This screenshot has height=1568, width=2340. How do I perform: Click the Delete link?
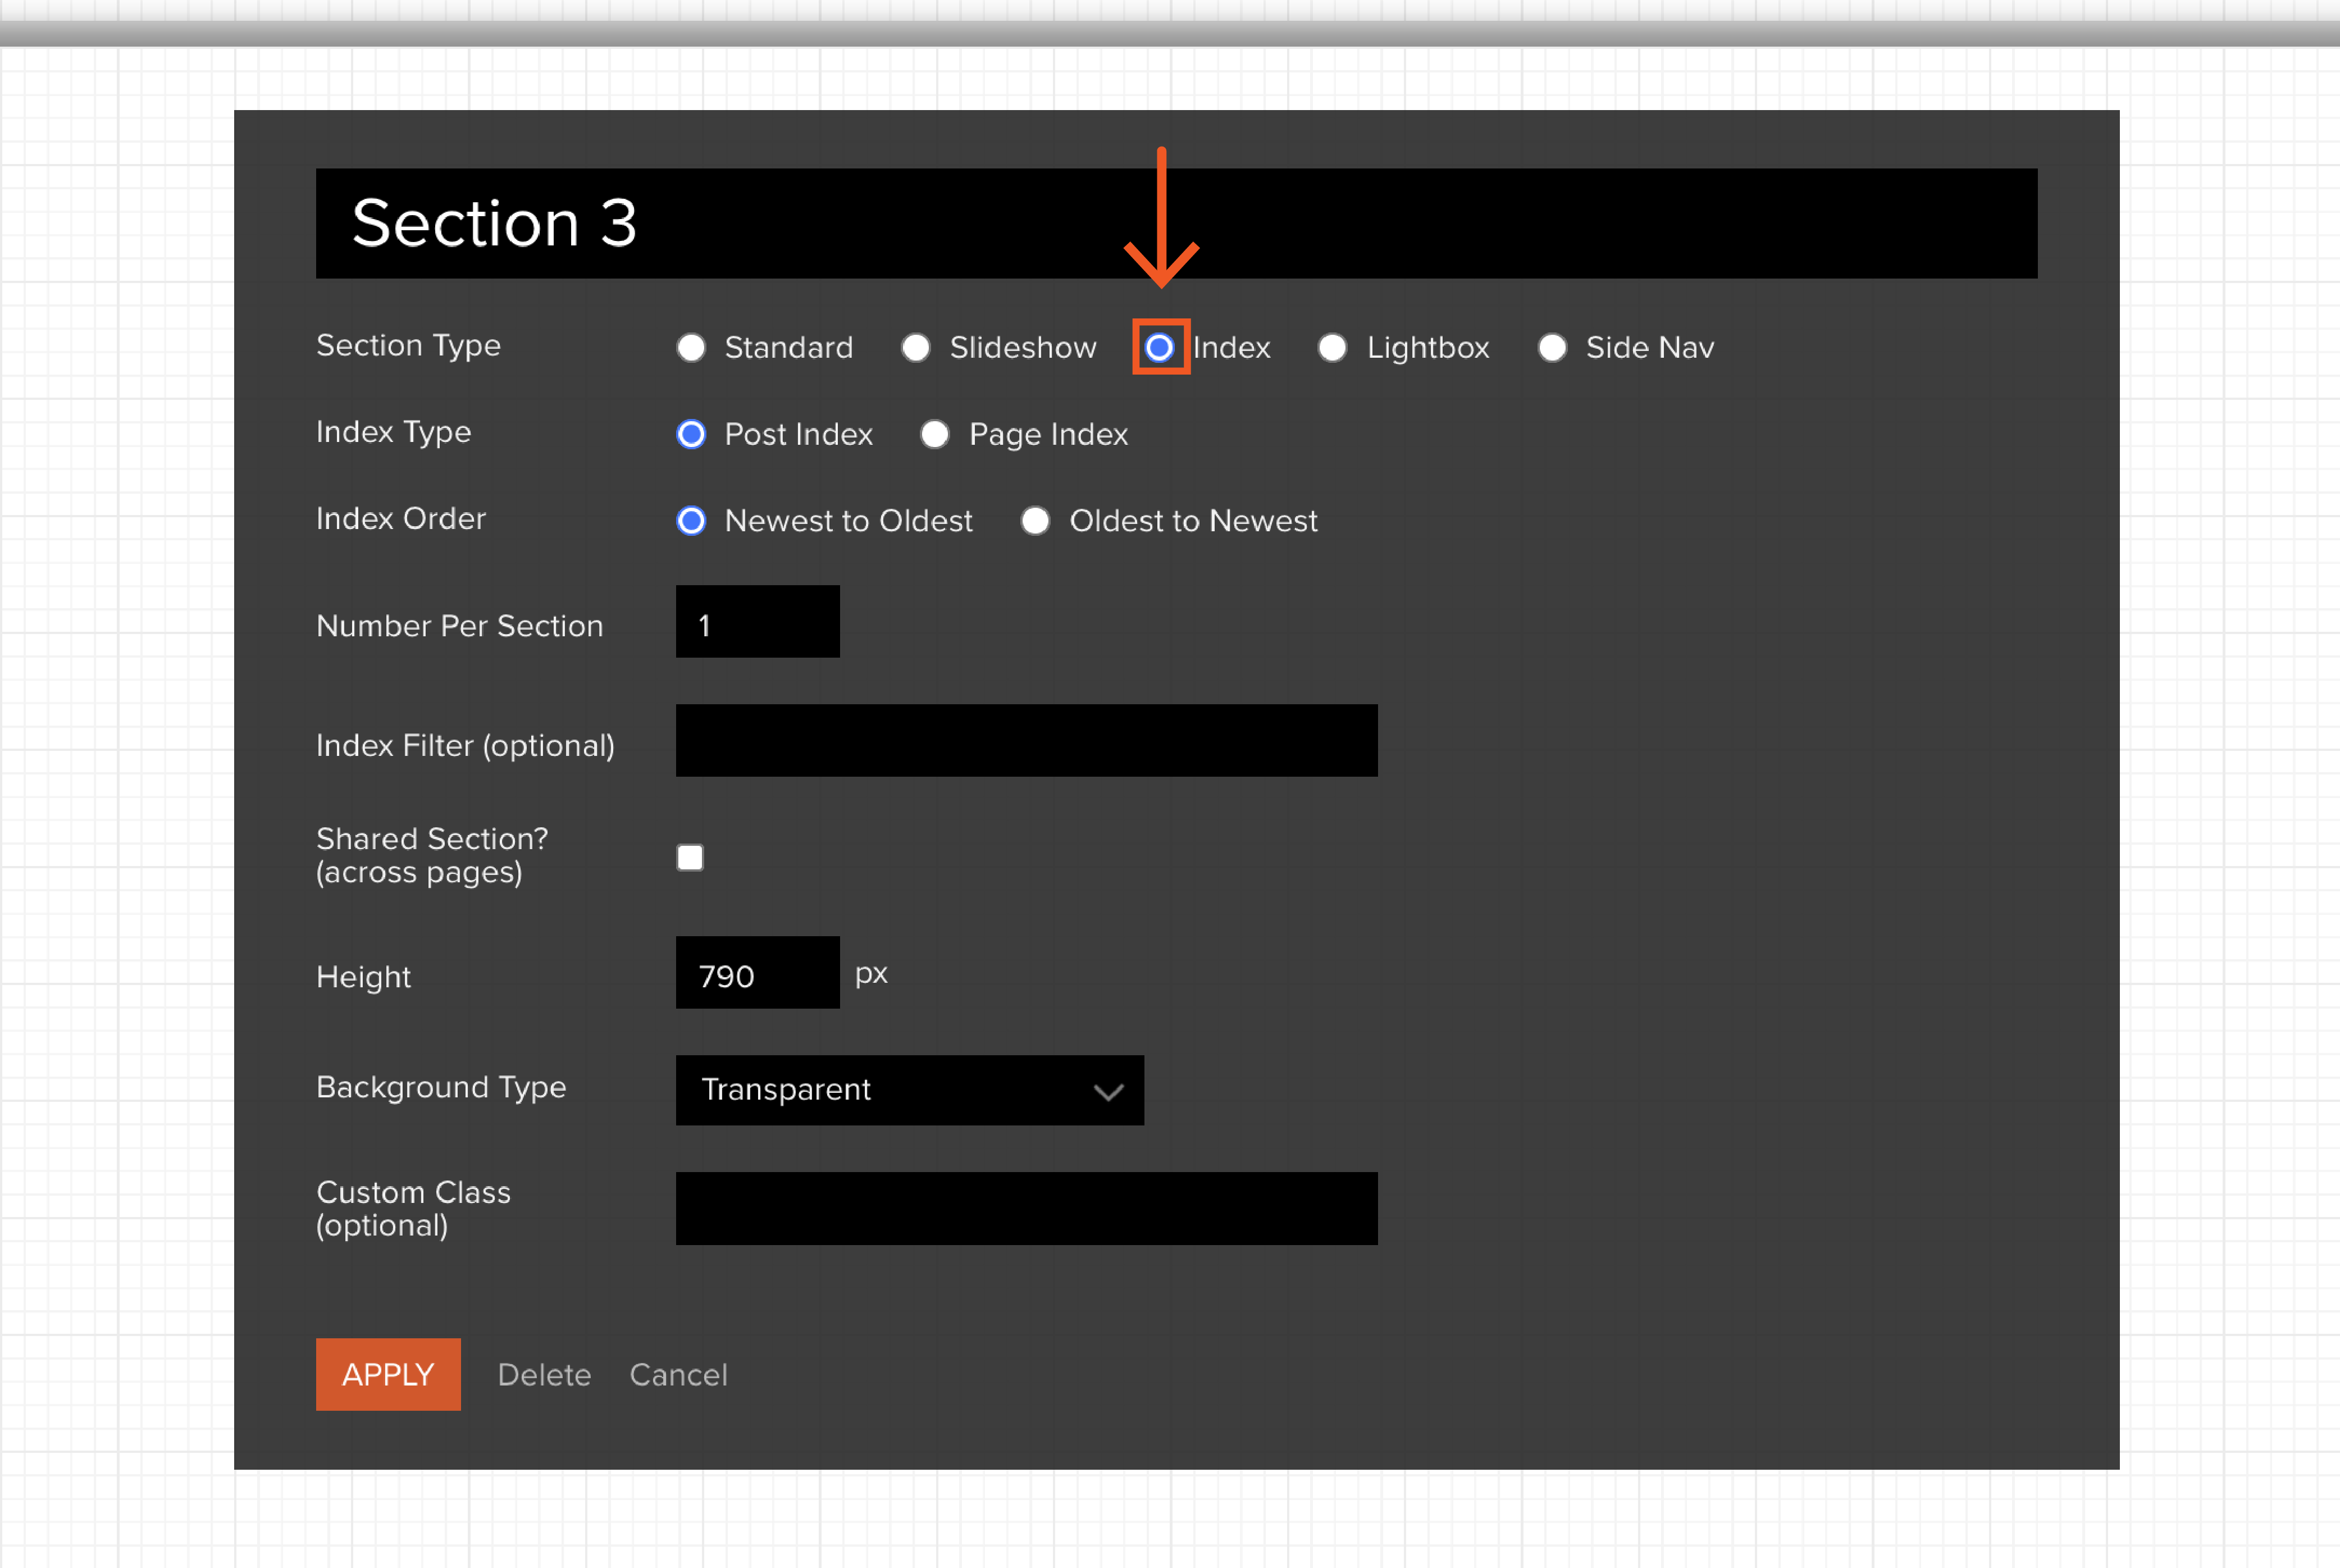544,1375
